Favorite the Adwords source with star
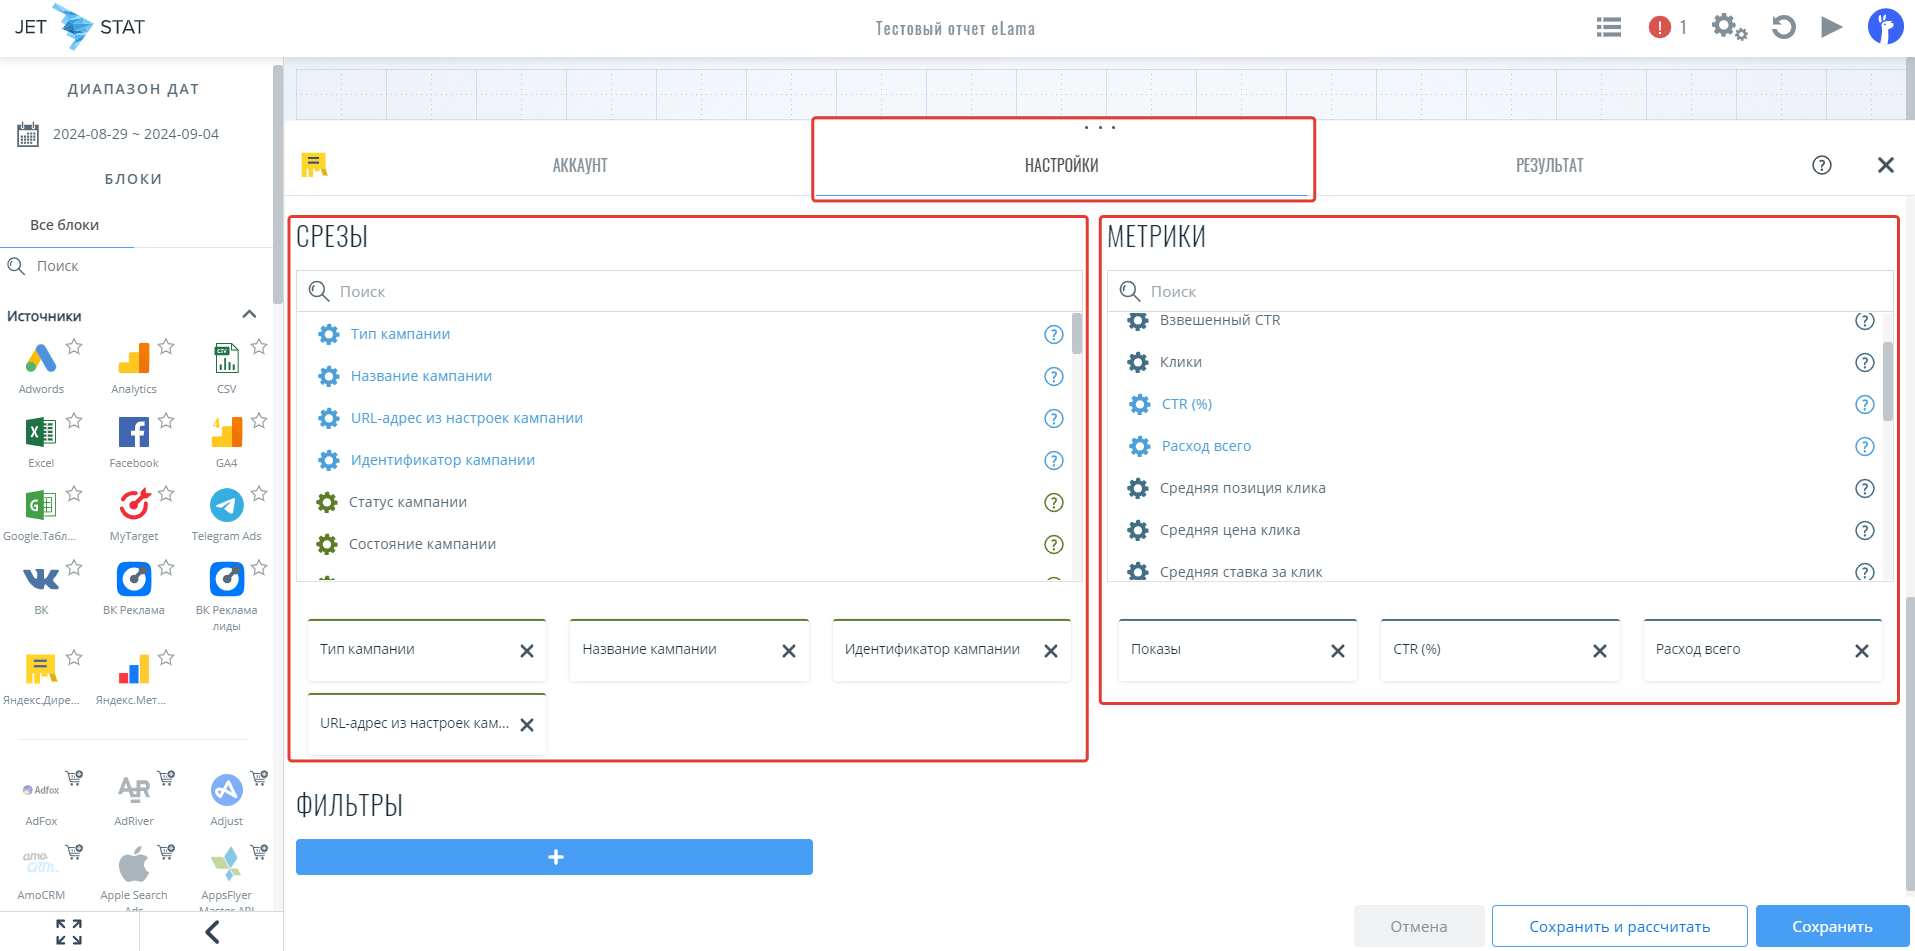 tap(74, 347)
